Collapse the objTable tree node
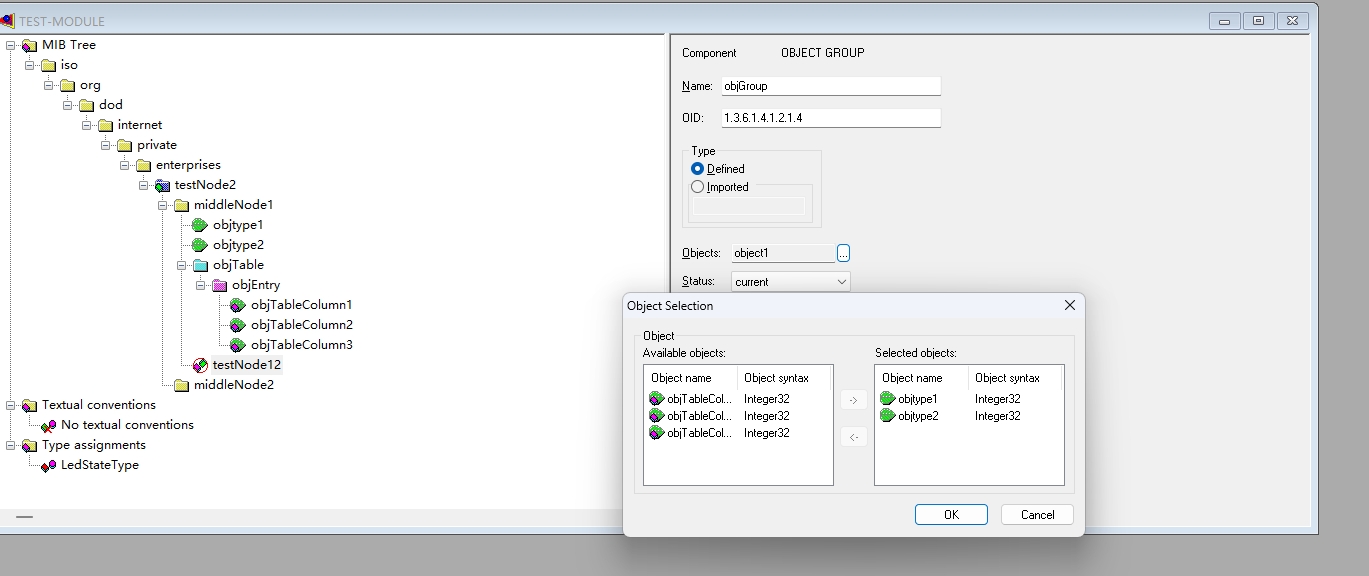Viewport: 1369px width, 576px height. click(182, 265)
